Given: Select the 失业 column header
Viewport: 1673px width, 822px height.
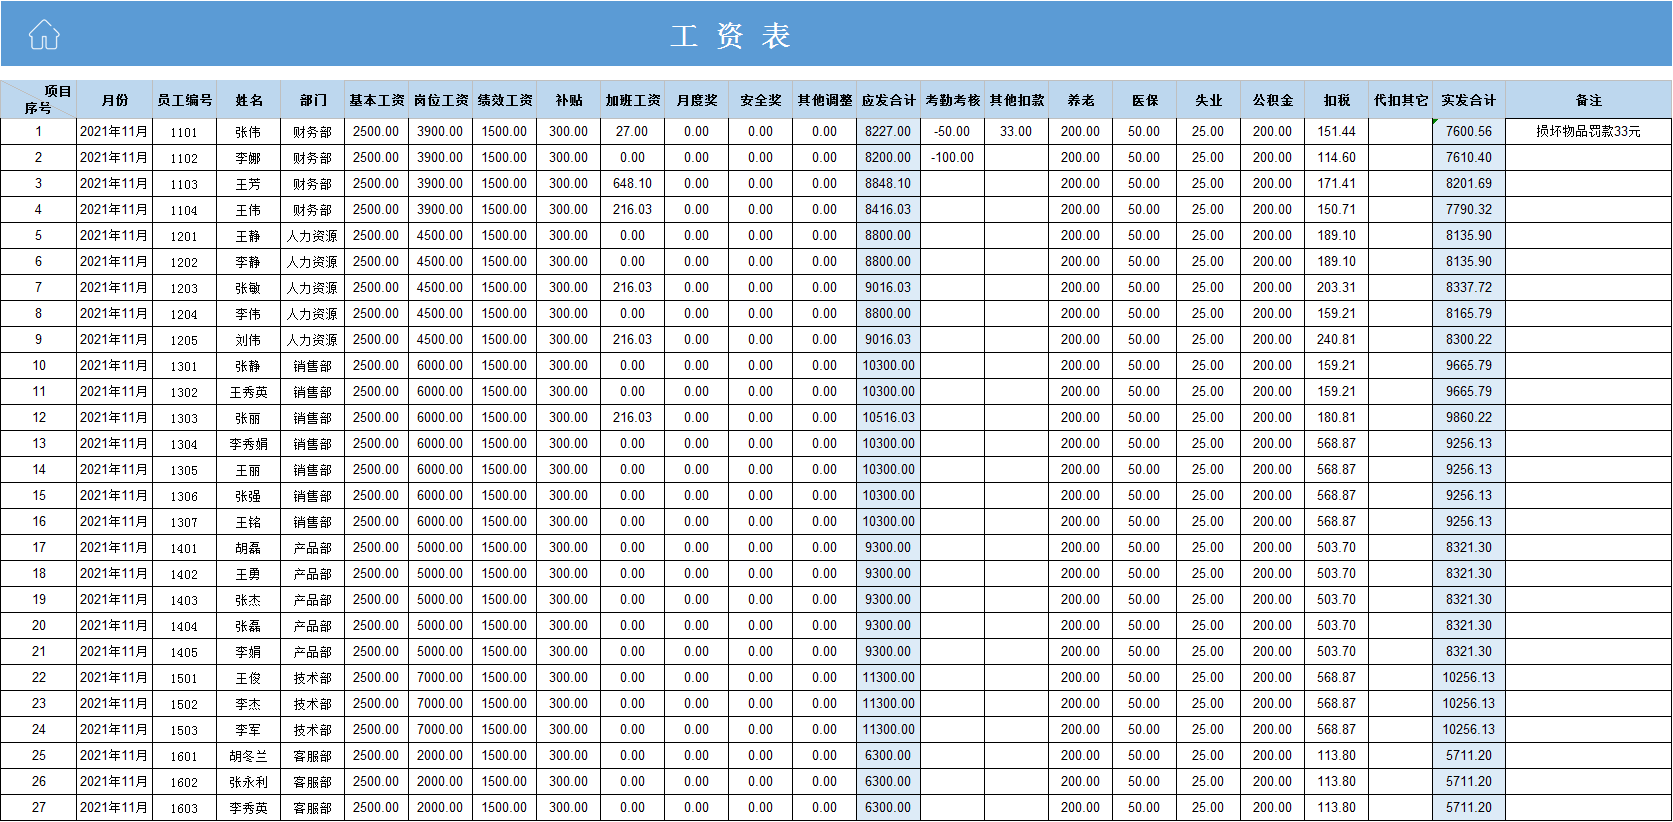Looking at the screenshot, I should coord(1209,100).
